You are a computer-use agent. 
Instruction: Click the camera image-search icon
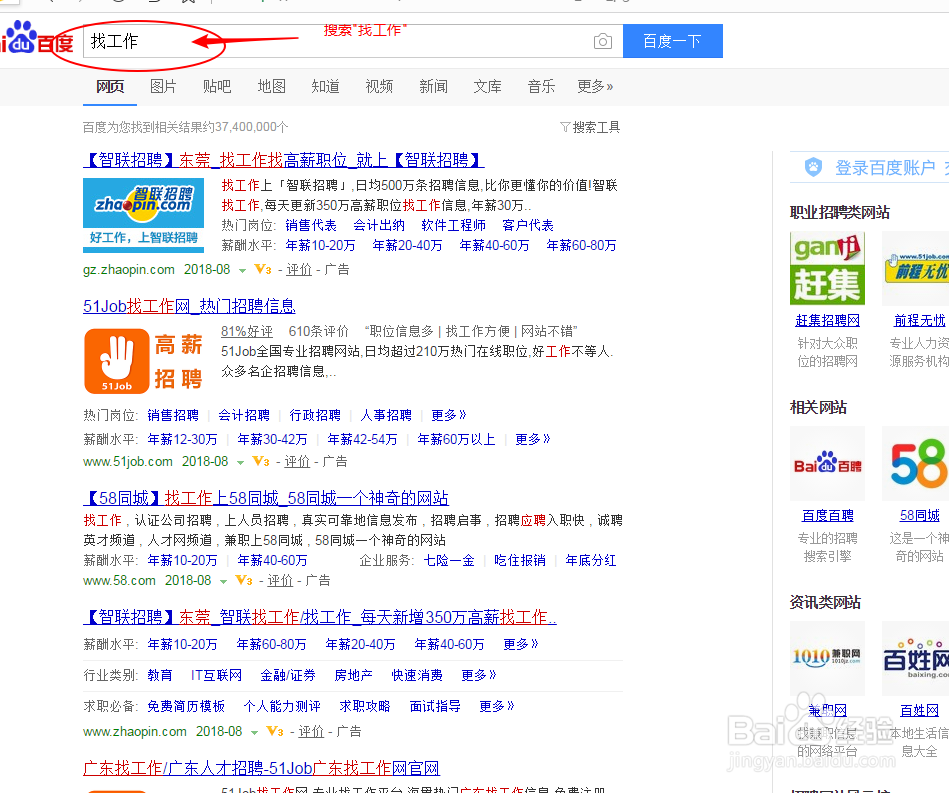click(x=602, y=41)
